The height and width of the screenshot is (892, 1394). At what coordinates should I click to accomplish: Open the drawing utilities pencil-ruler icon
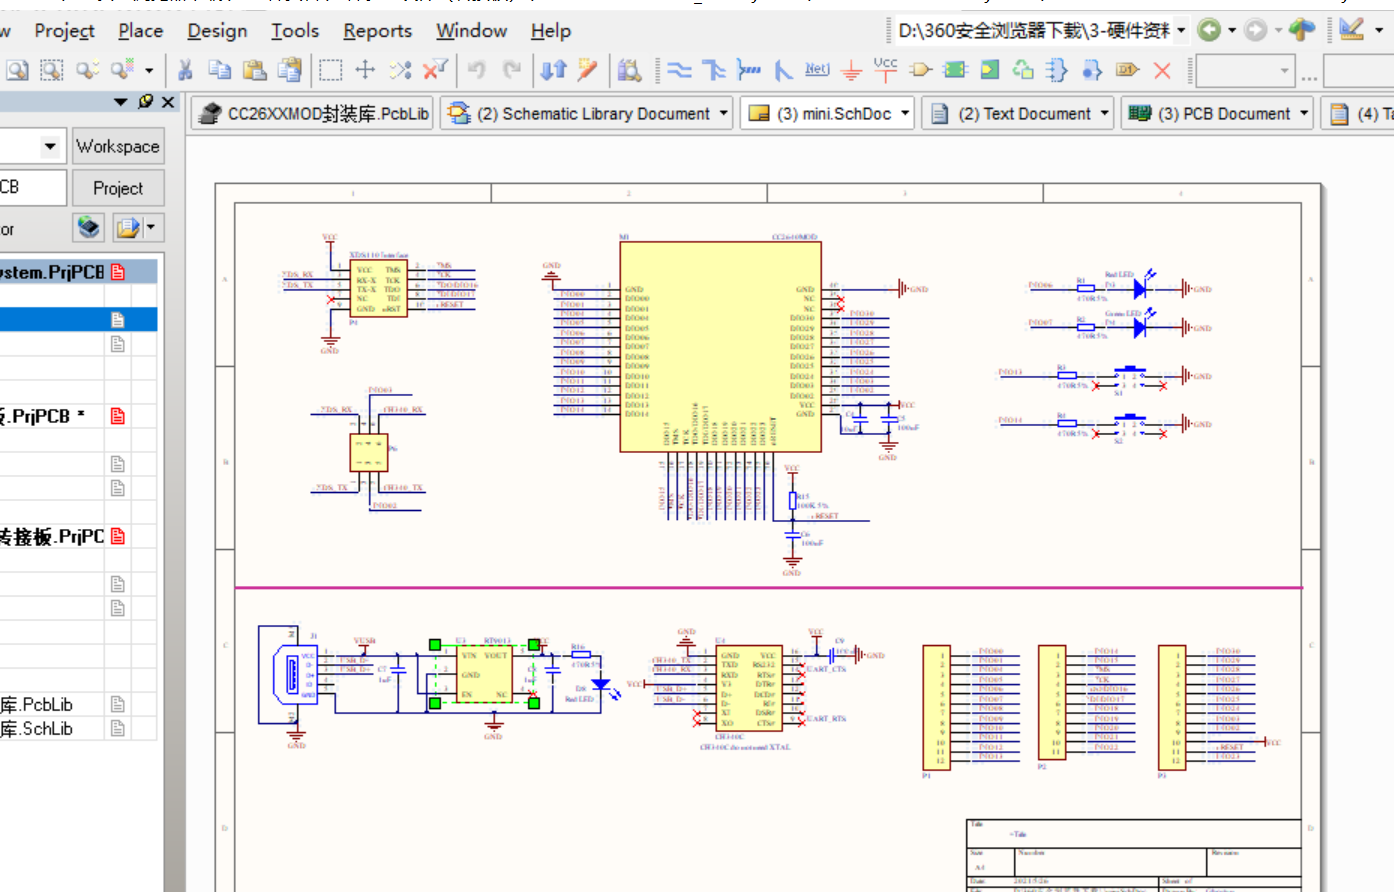[x=1352, y=30]
